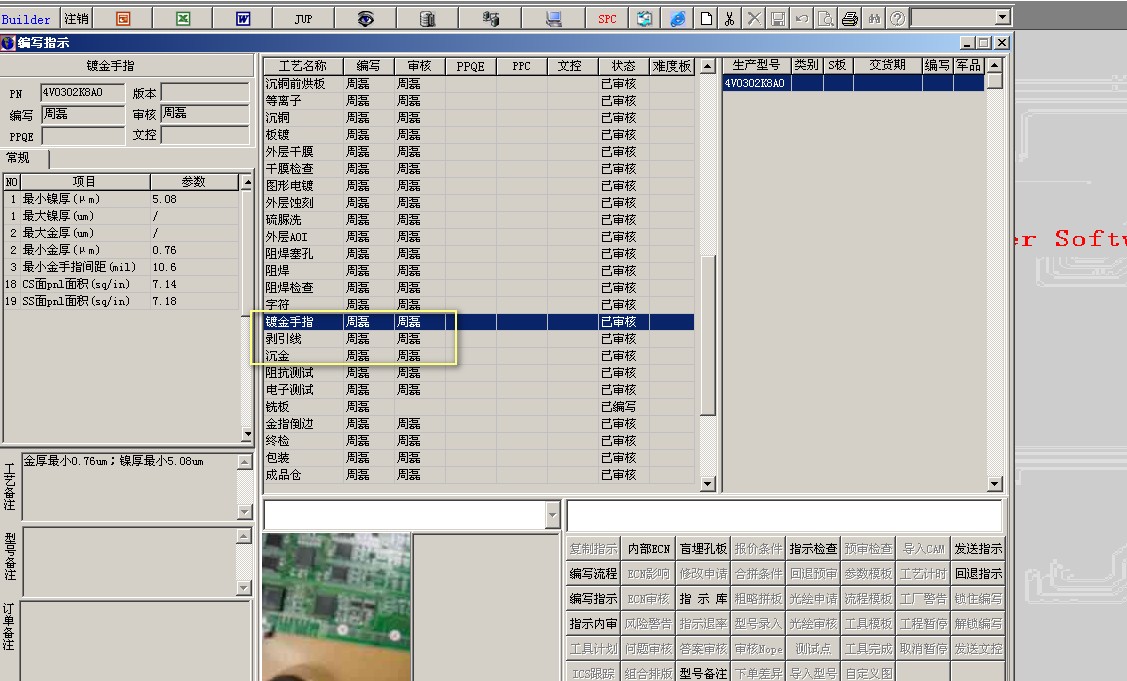Select the 剥引线 process row
Image resolution: width=1127 pixels, height=681 pixels.
479,339
